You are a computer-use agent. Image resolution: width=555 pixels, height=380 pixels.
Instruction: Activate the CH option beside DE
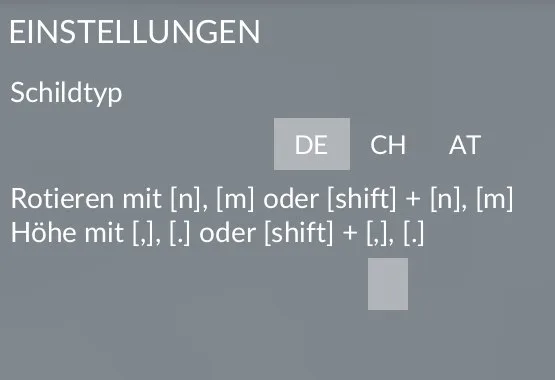click(388, 144)
